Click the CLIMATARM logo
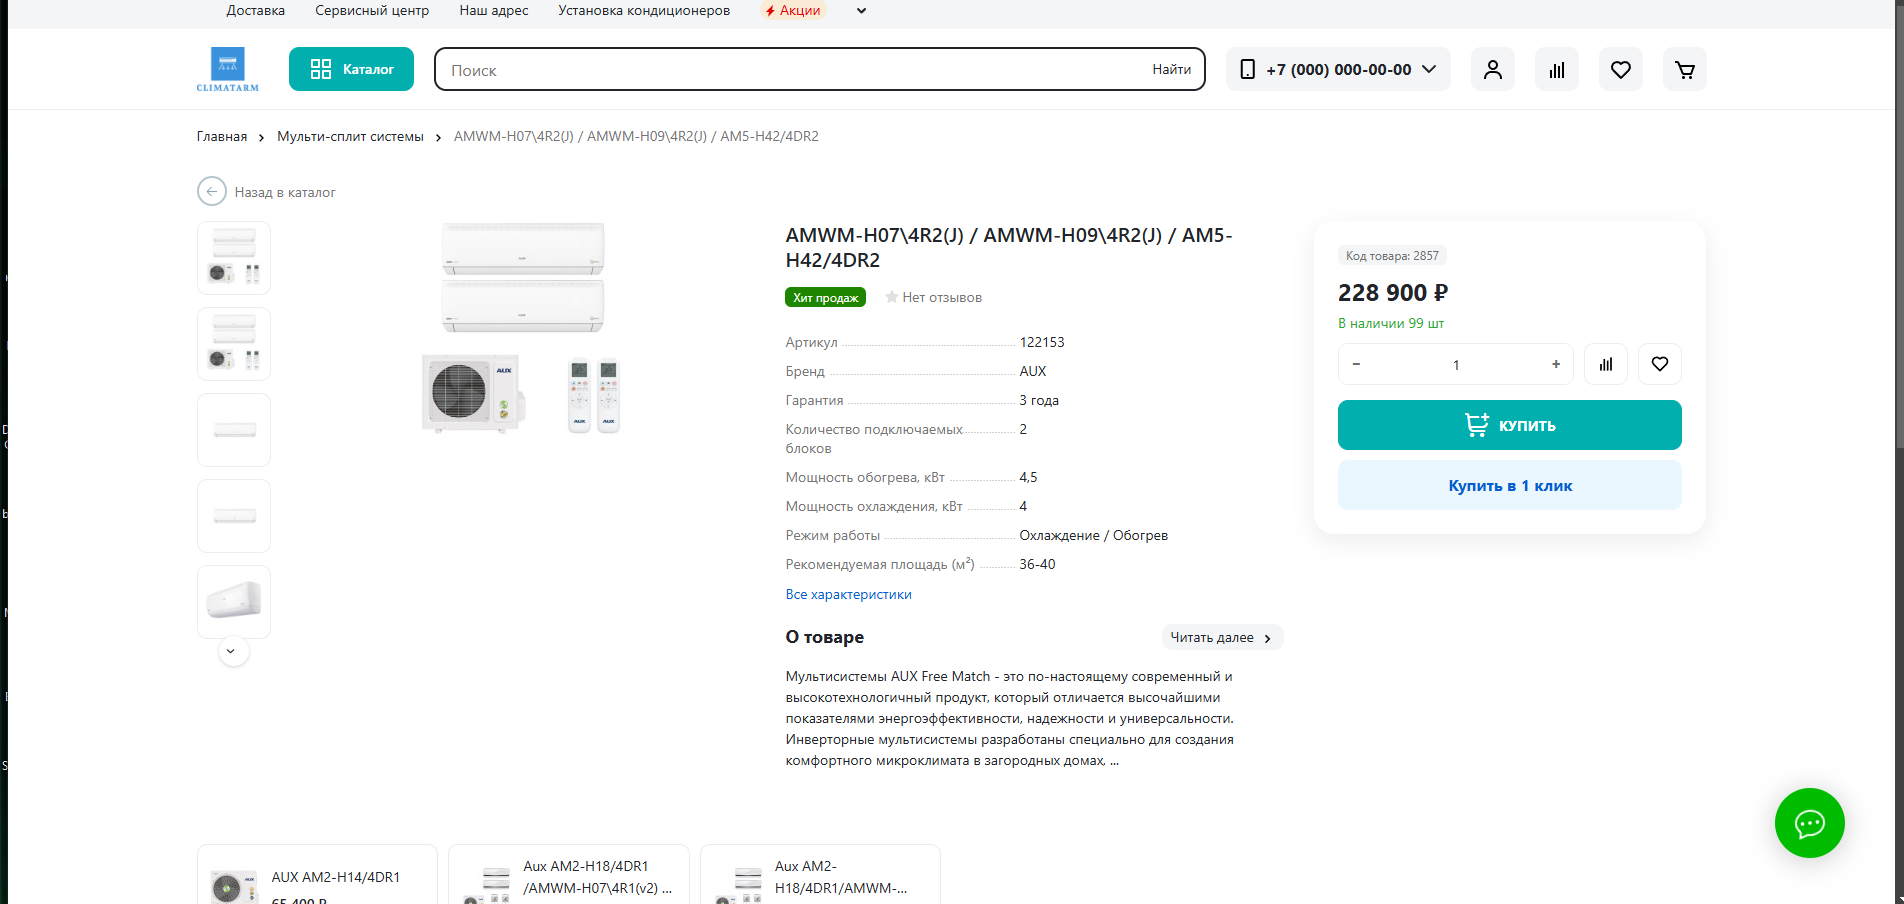Viewport: 1904px width, 904px height. [x=228, y=69]
